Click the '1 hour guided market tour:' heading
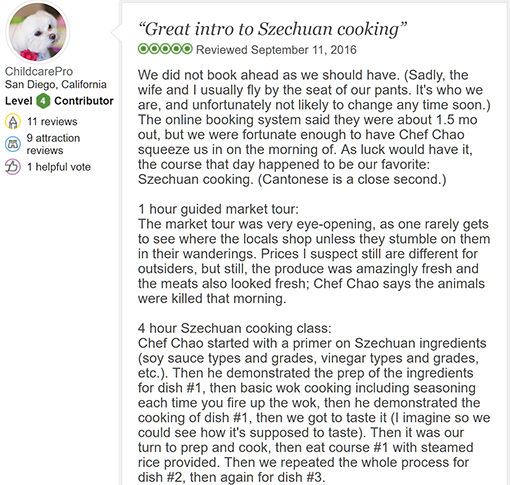 click(218, 209)
